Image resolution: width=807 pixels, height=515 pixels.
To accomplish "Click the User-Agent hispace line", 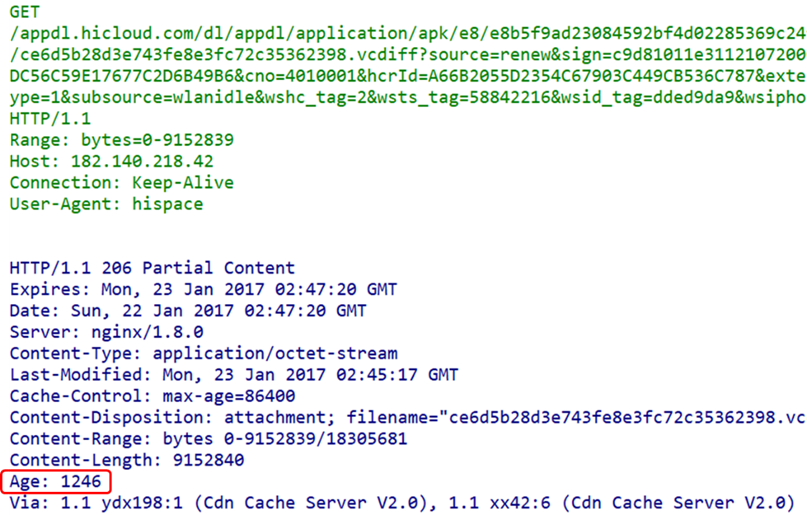I will tap(106, 204).
